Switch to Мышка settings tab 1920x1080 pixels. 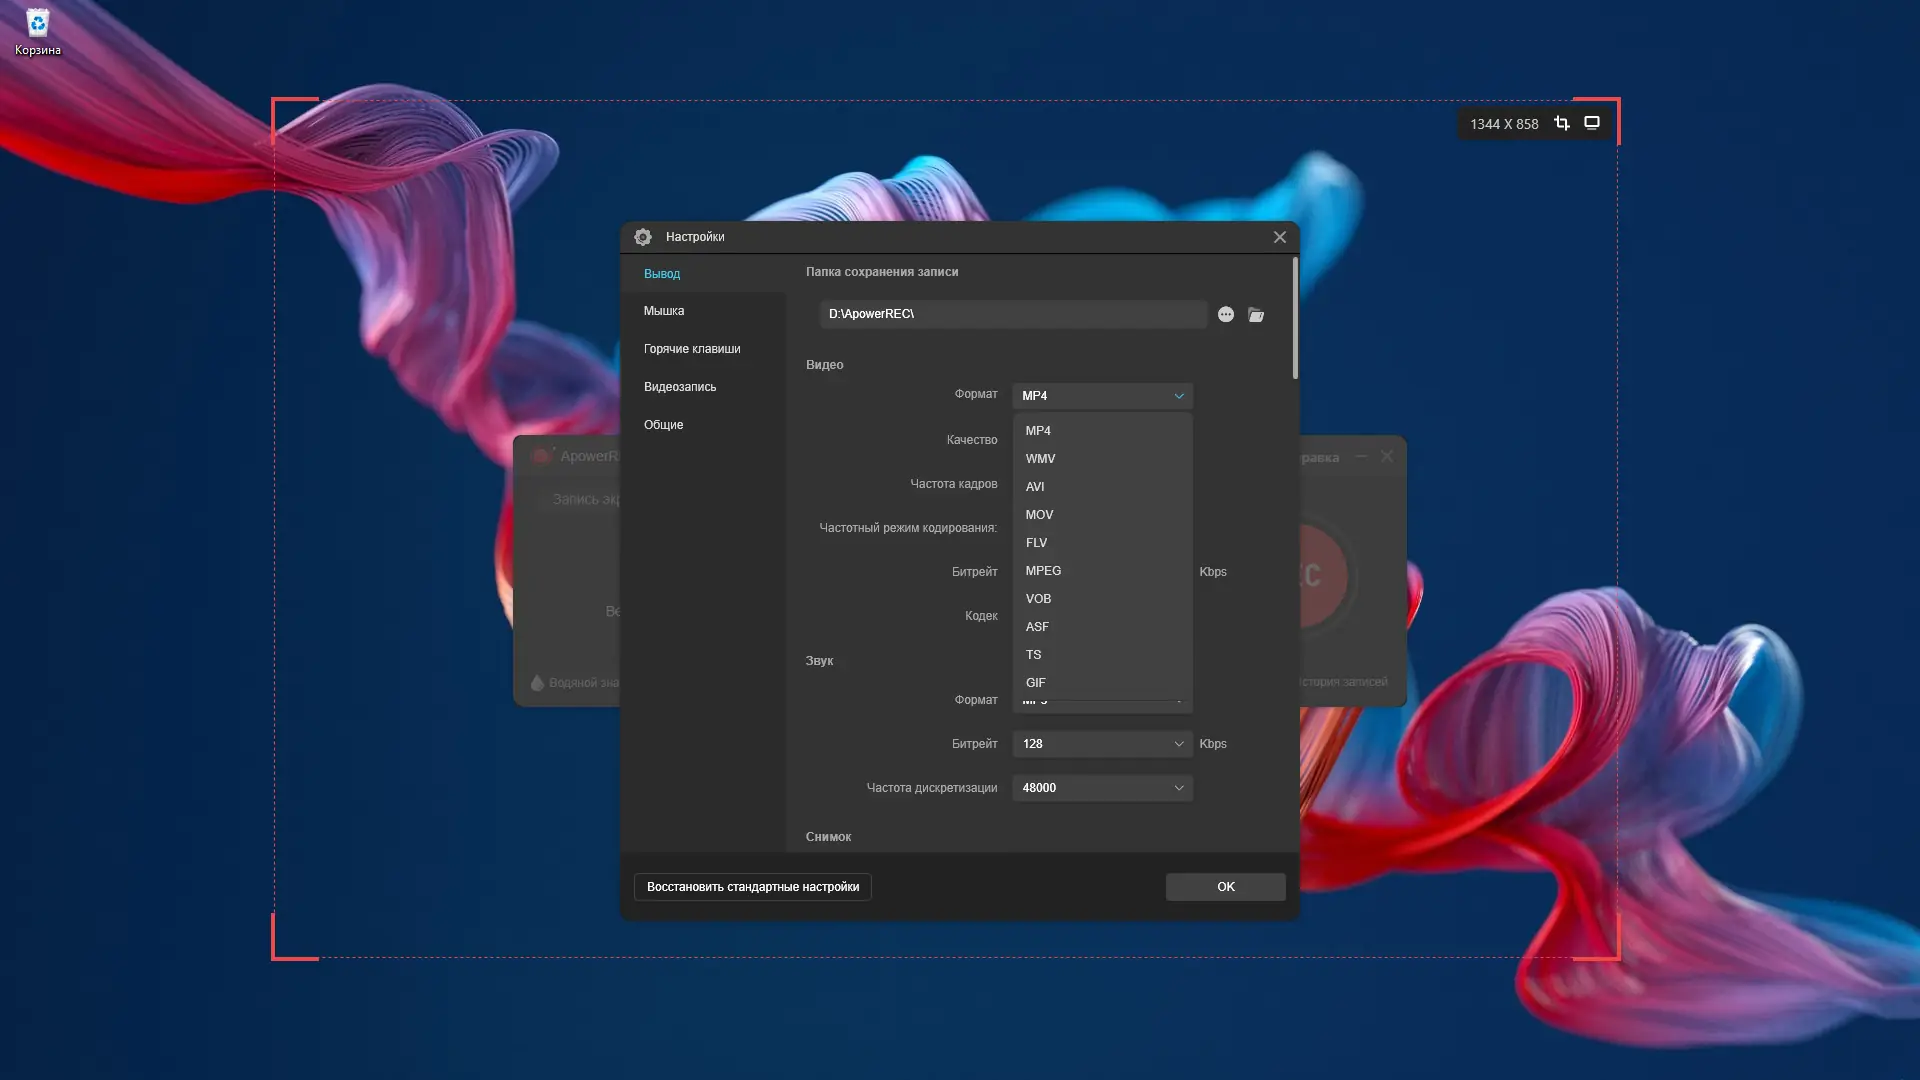pos(664,311)
